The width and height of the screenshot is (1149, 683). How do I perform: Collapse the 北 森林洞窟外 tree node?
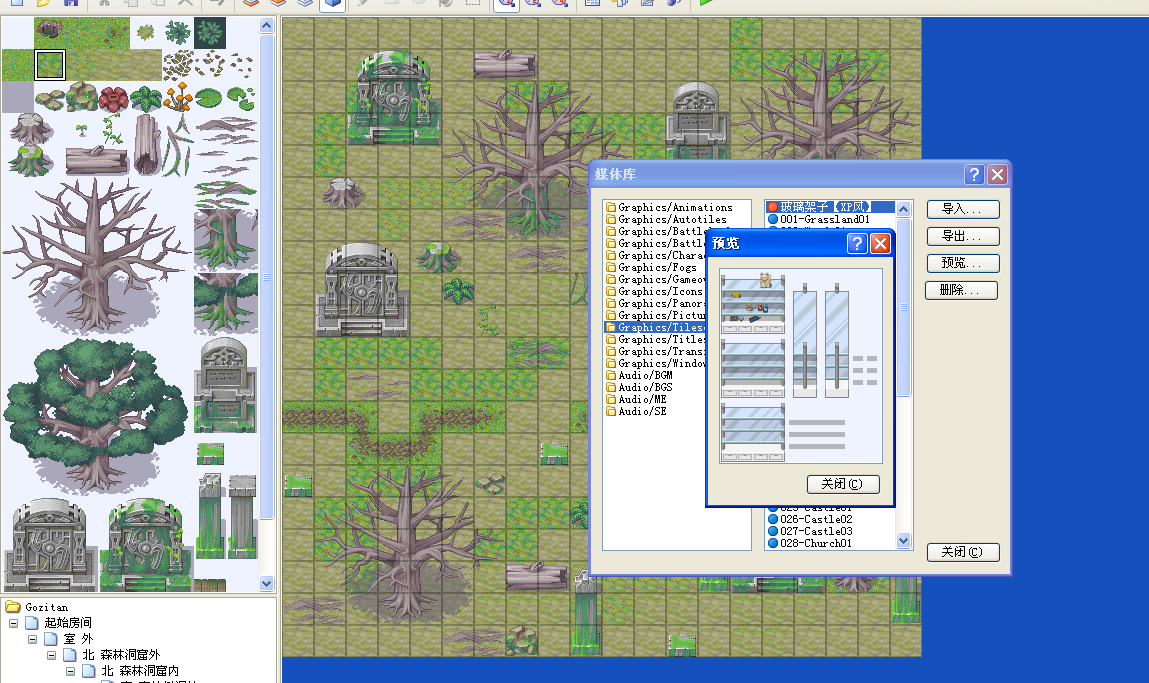[x=51, y=655]
